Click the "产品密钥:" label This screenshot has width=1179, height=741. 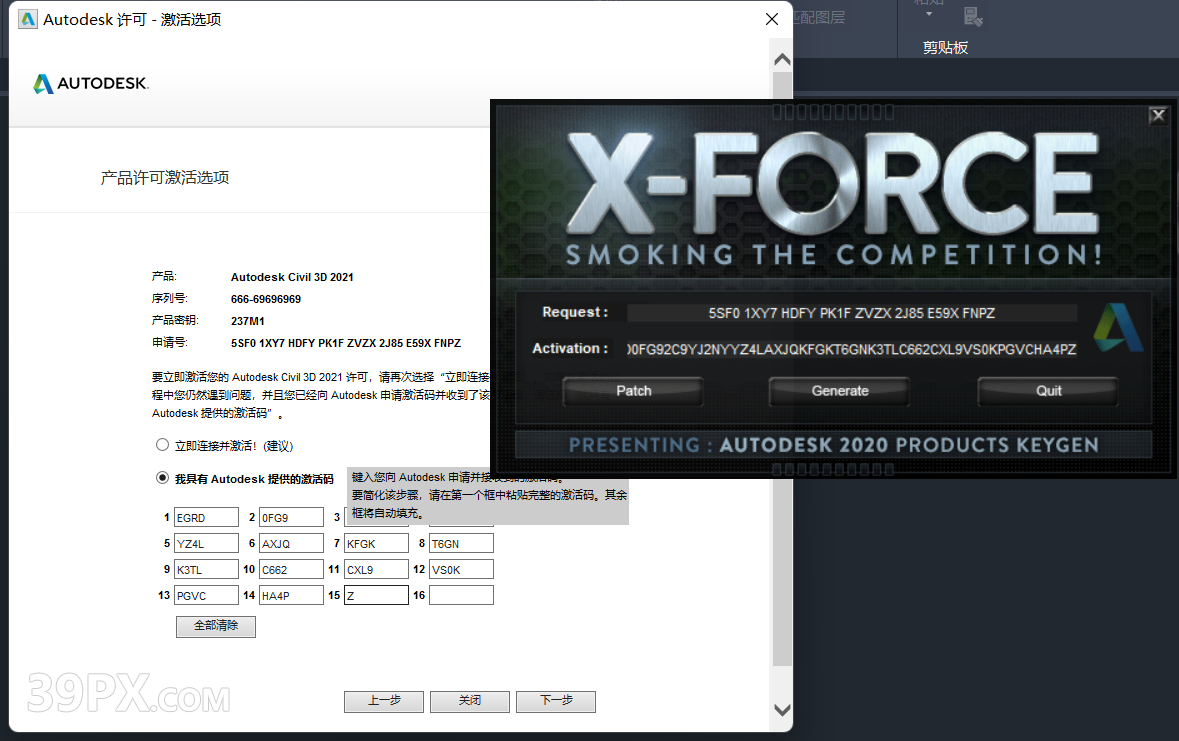pyautogui.click(x=175, y=320)
